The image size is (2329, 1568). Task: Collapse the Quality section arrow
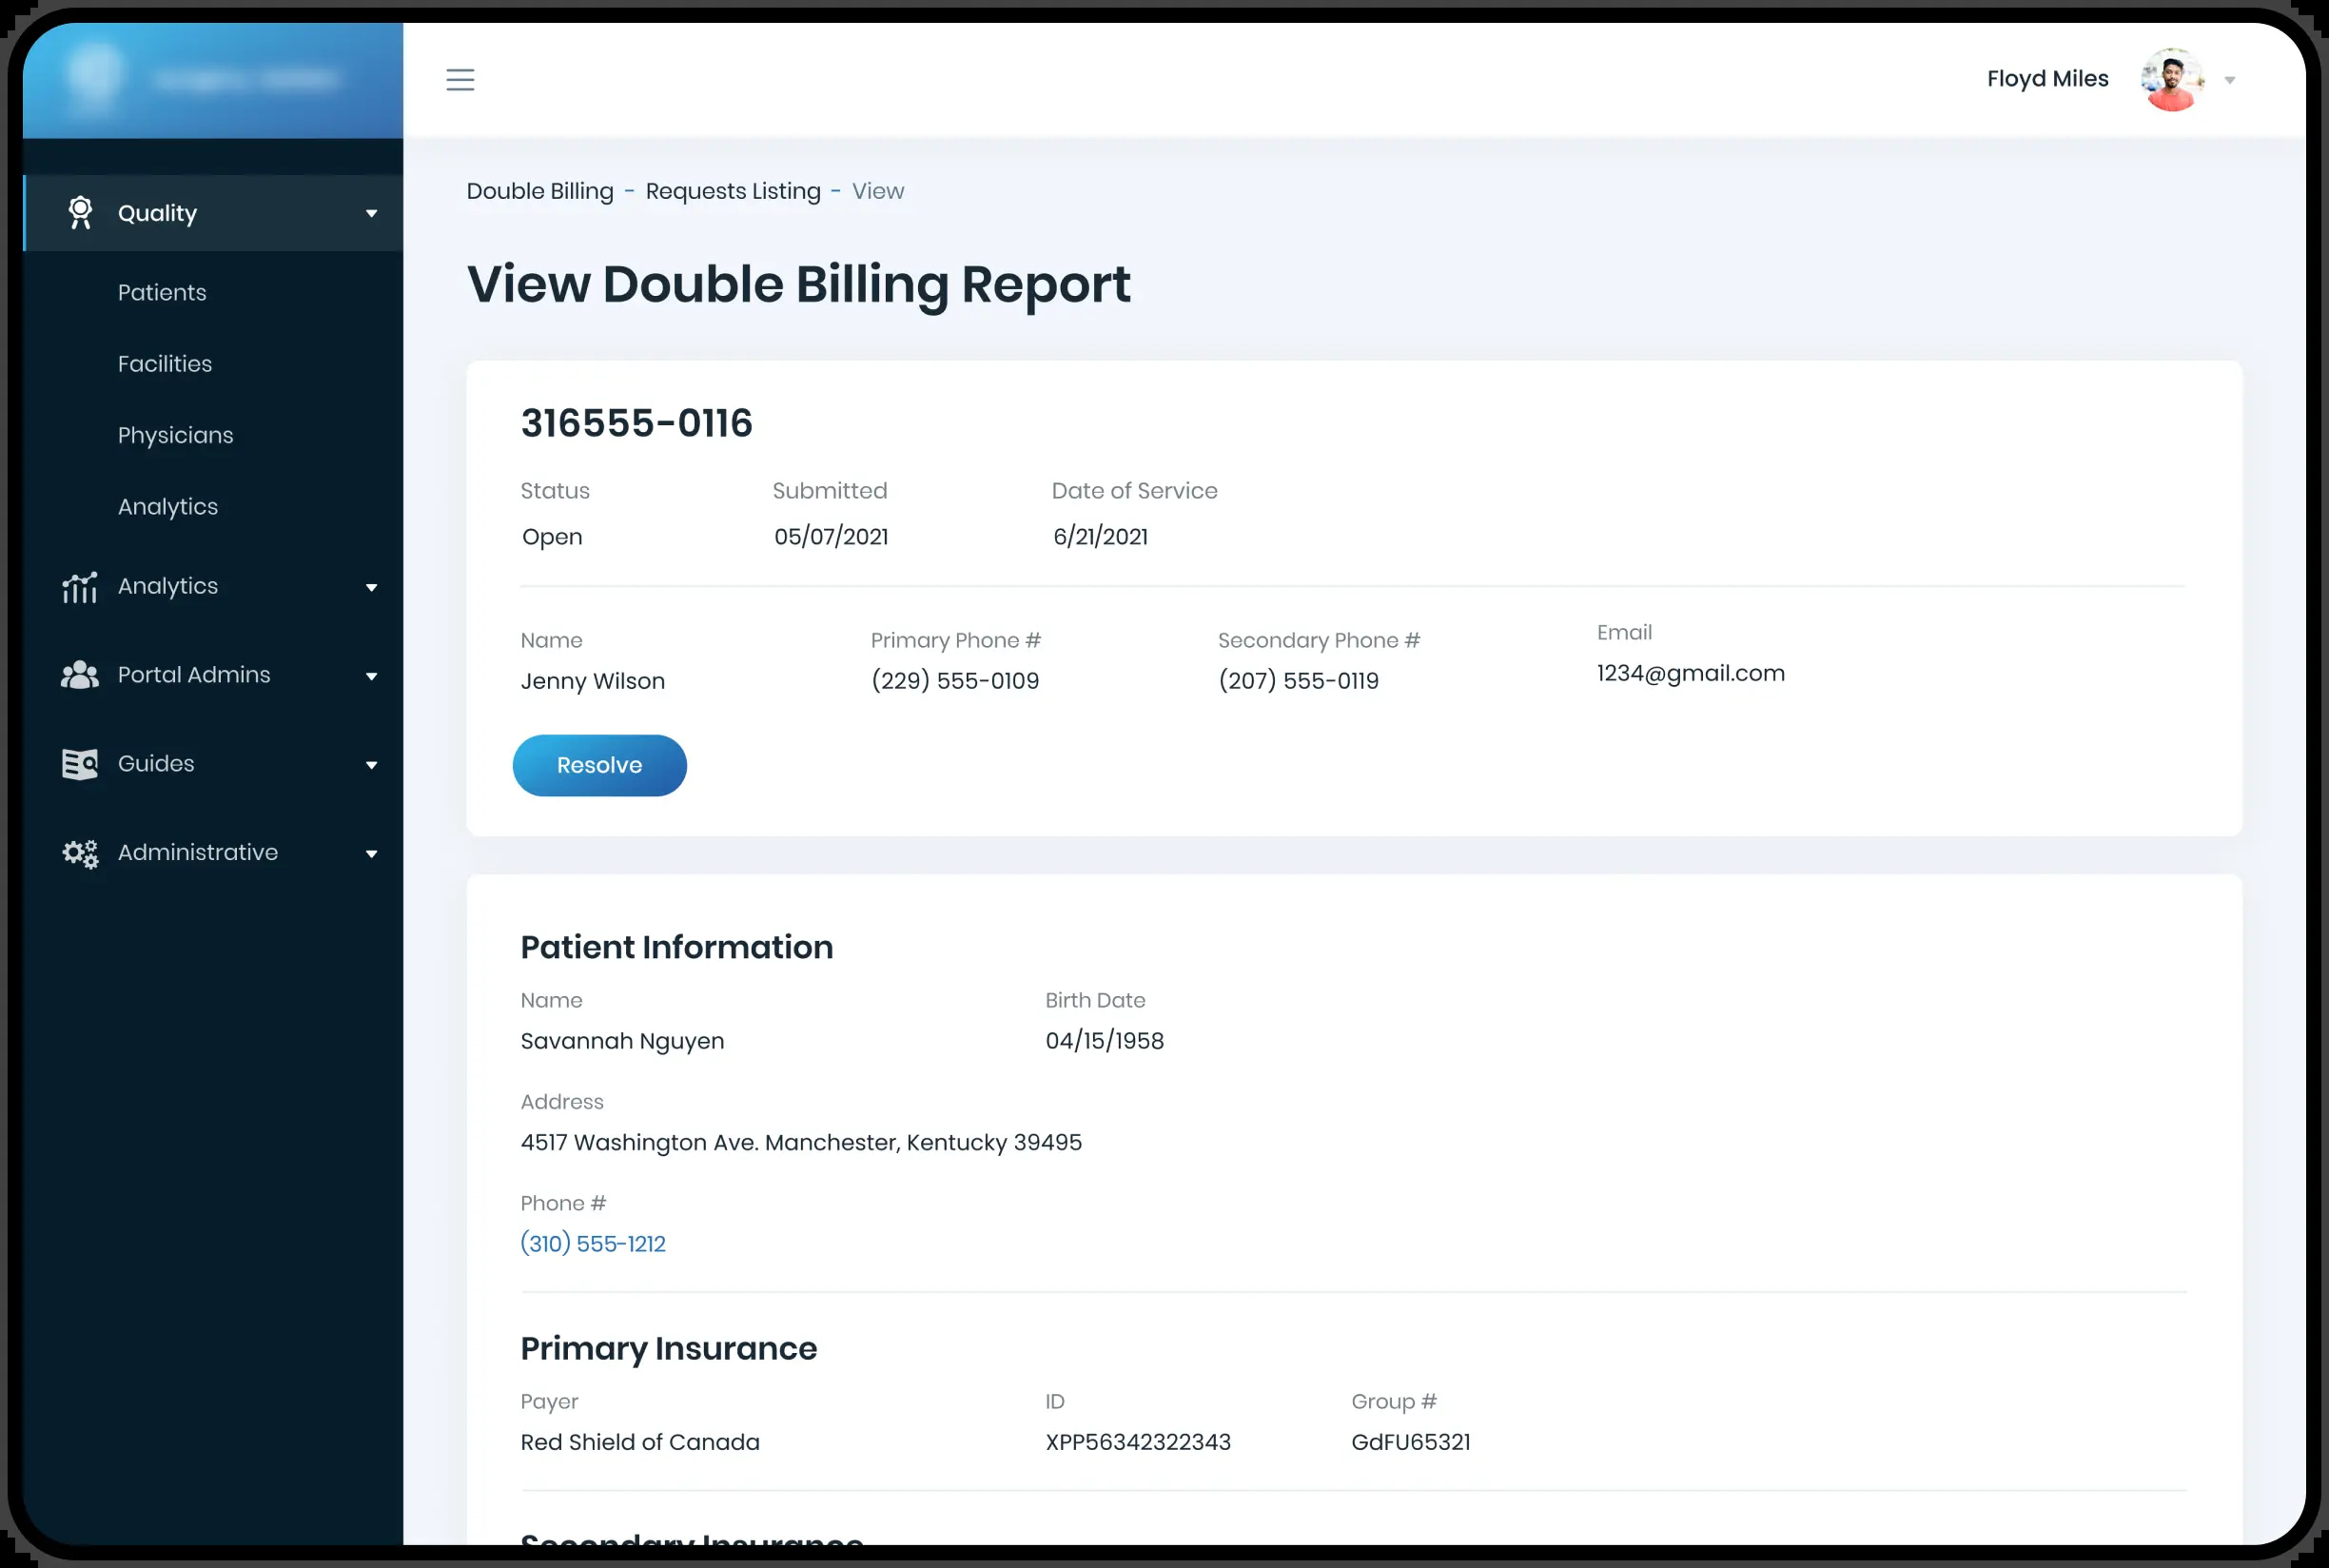pos(371,213)
